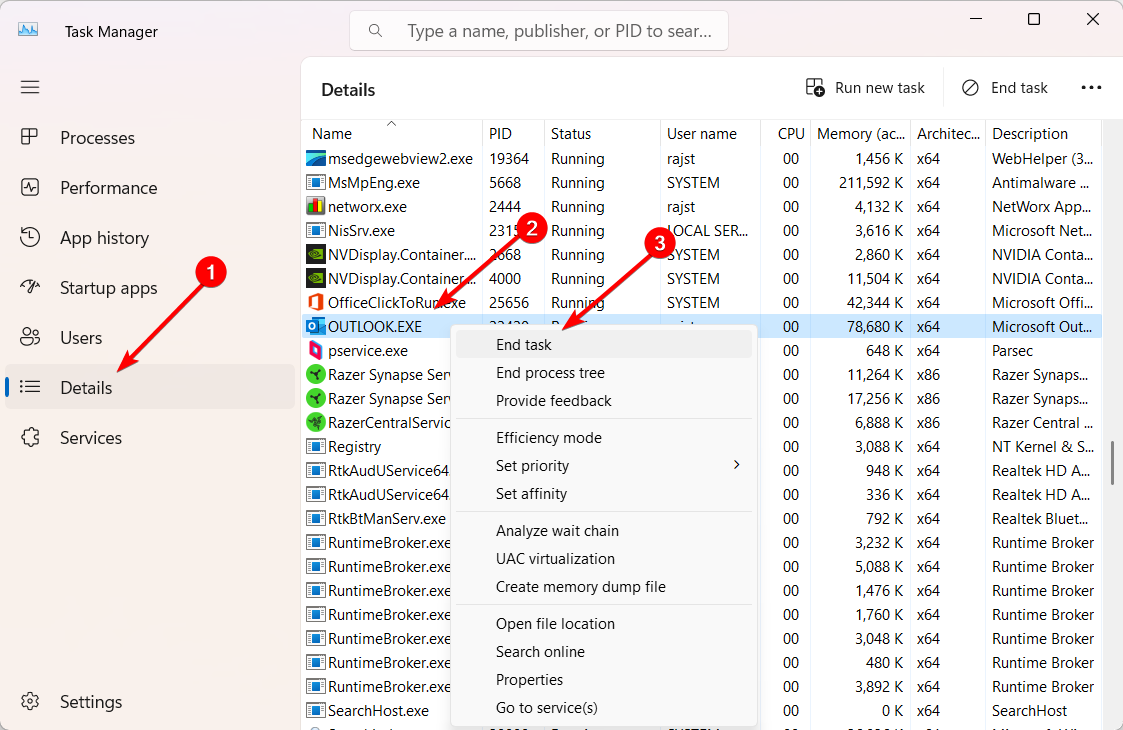Click the Registry process icon
The image size is (1123, 730).
pyautogui.click(x=315, y=446)
